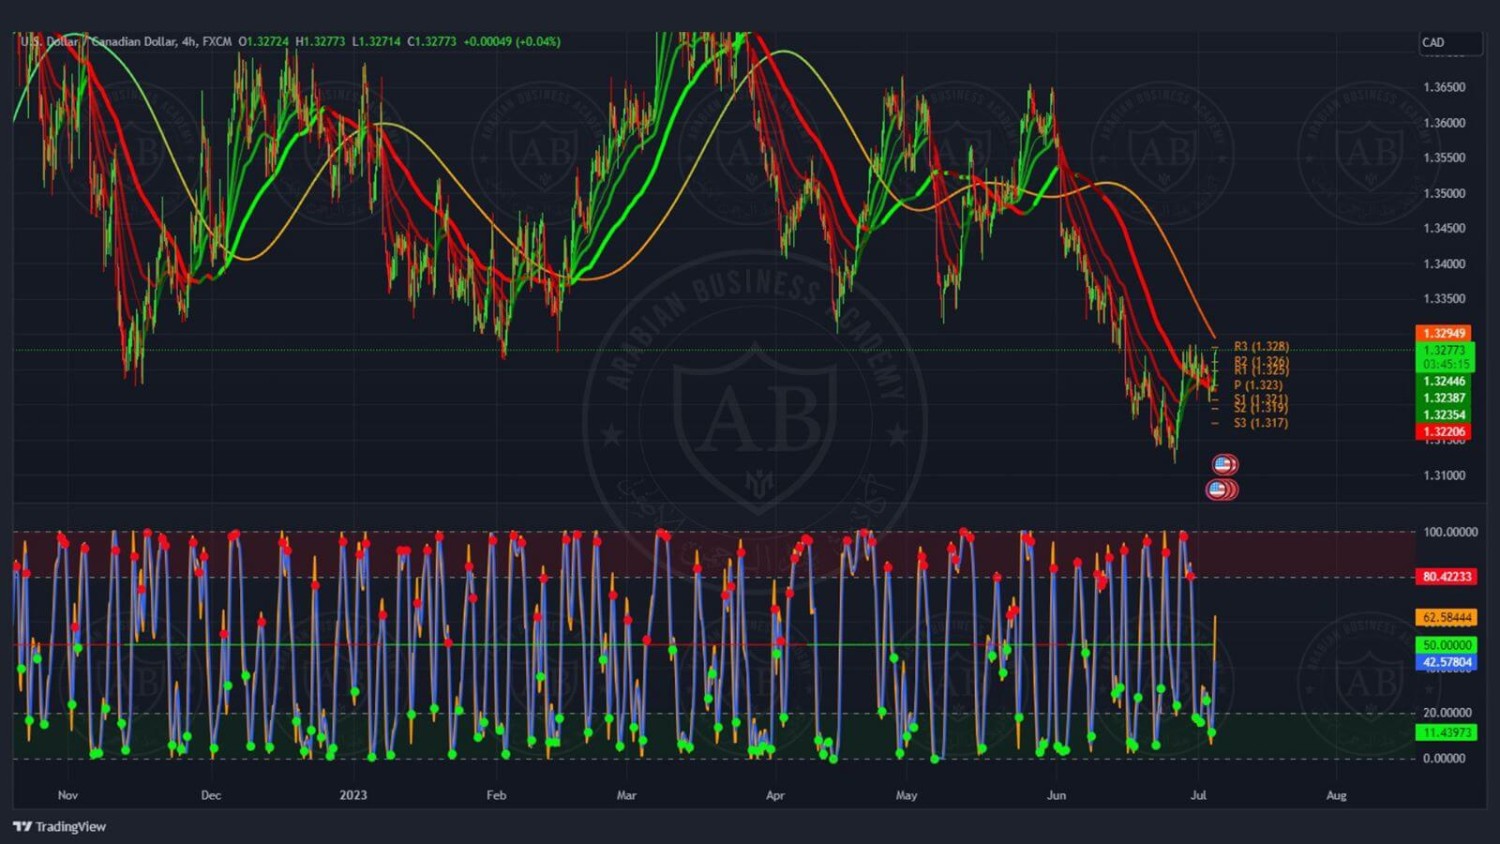Click the red 80.42233 oscillator level label

click(1446, 577)
